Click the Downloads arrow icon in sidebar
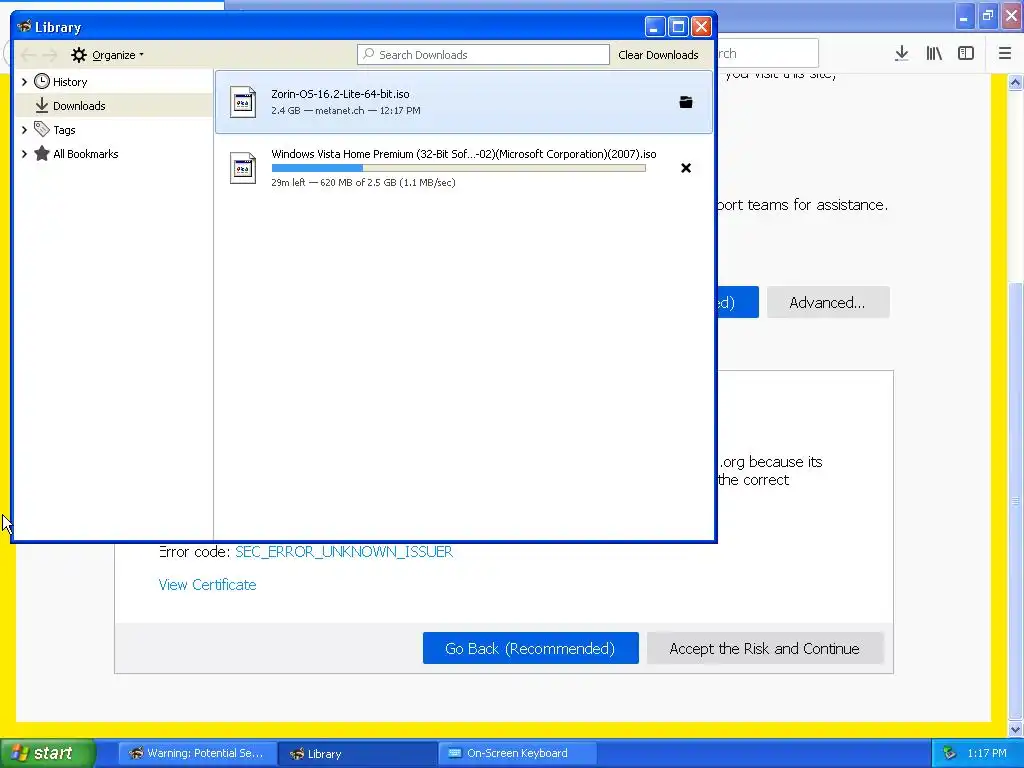 [x=42, y=105]
